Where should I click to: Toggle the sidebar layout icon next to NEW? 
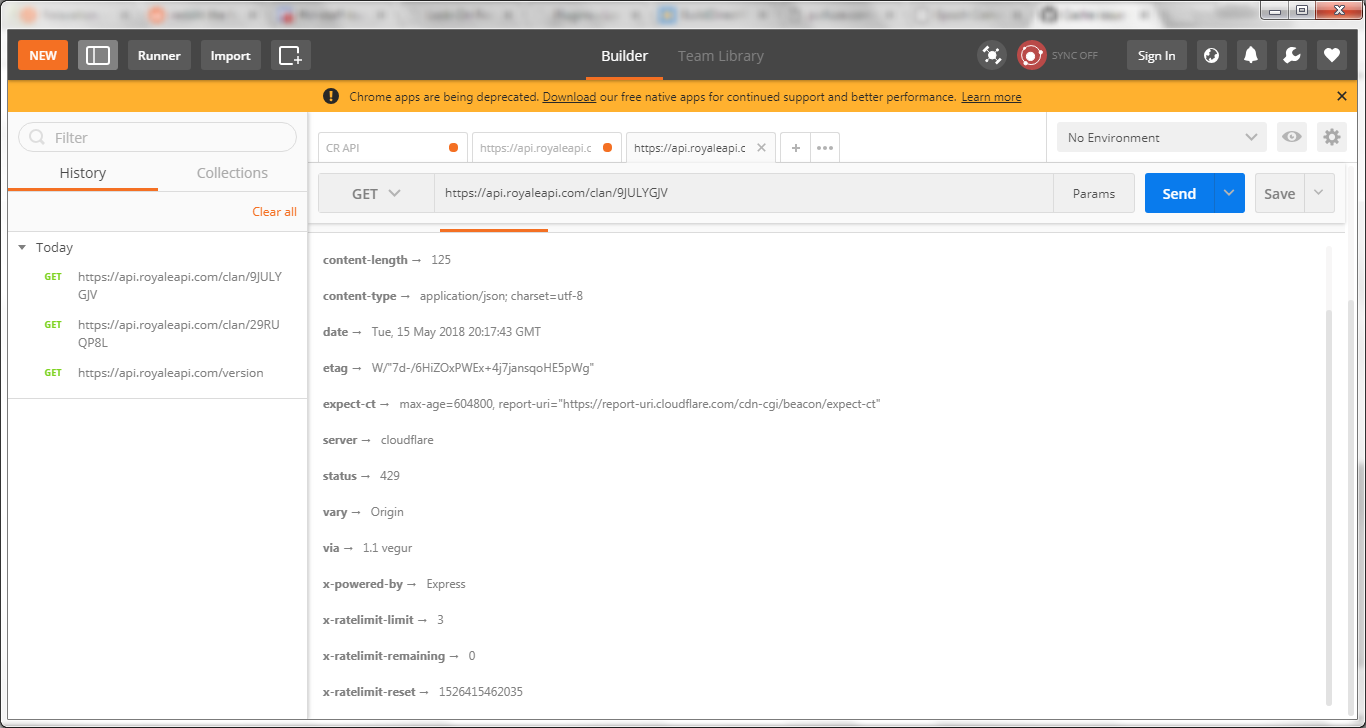click(x=97, y=55)
